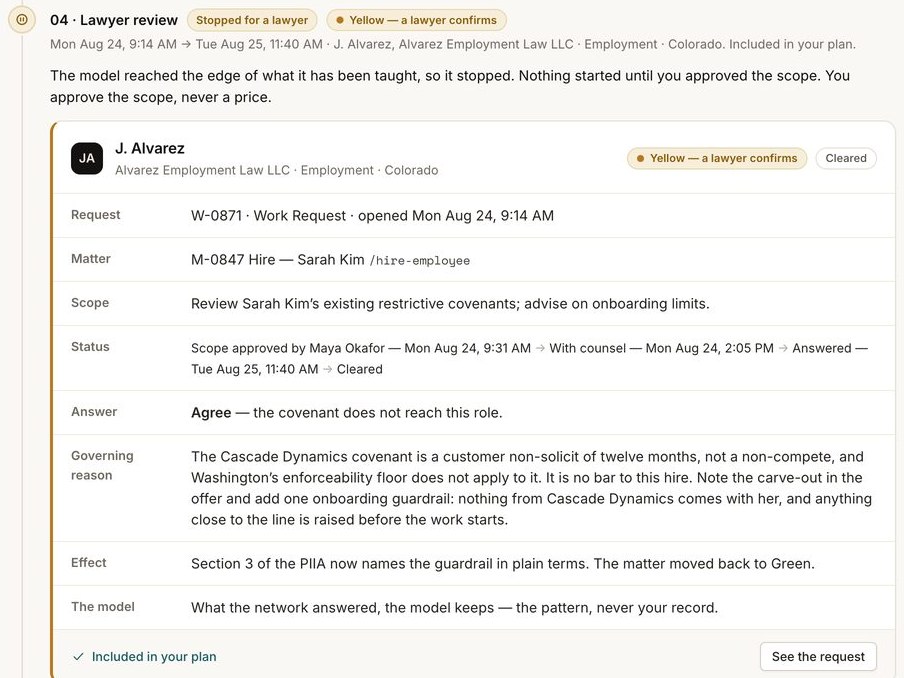The height and width of the screenshot is (678, 904).
Task: Click the Effect row label
Action: [x=89, y=563]
